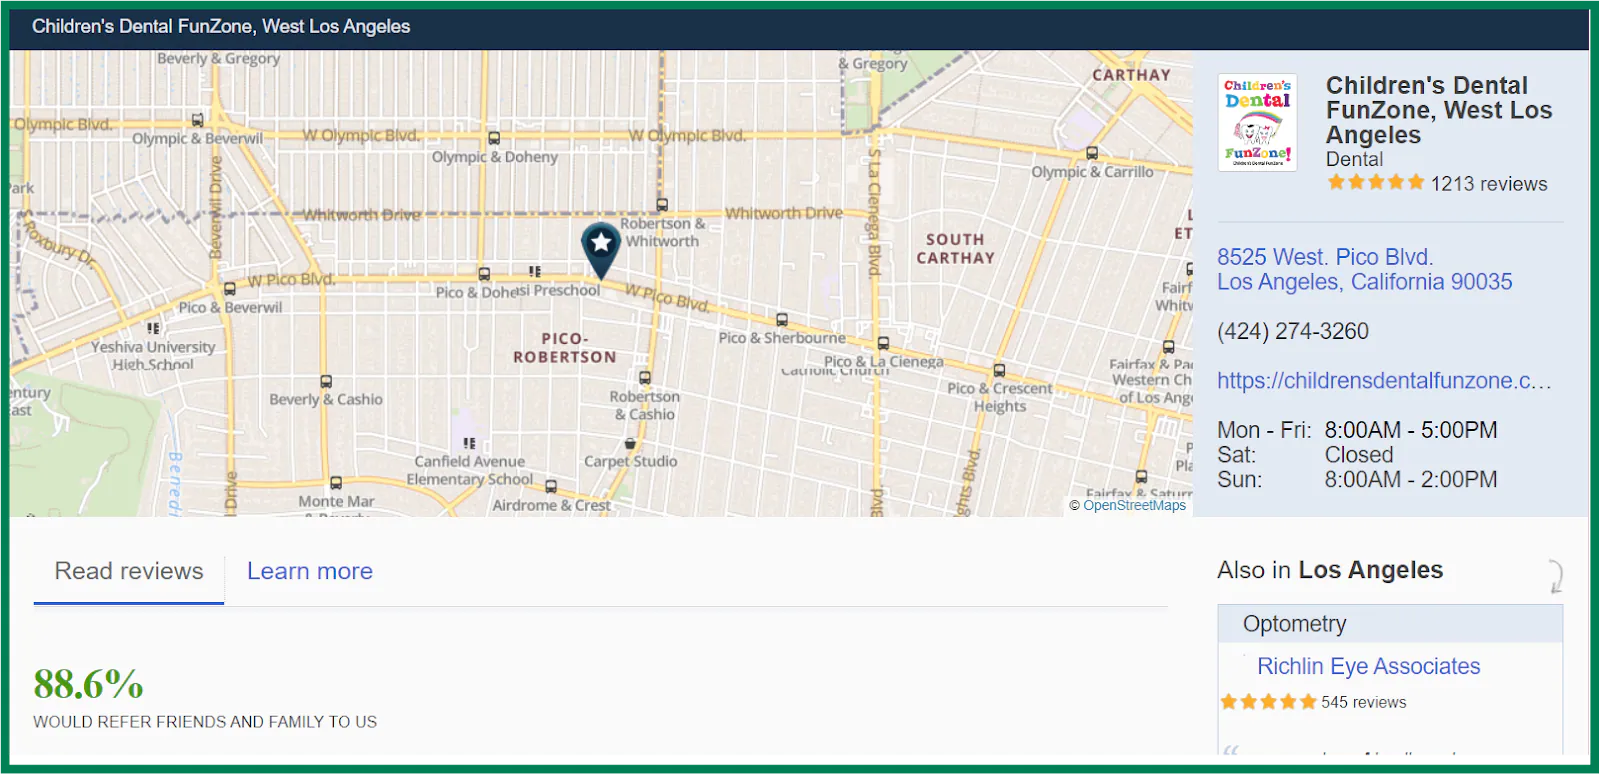Click the SOUTH CARTHAY neighborhood label
The height and width of the screenshot is (774, 1600).
click(956, 249)
